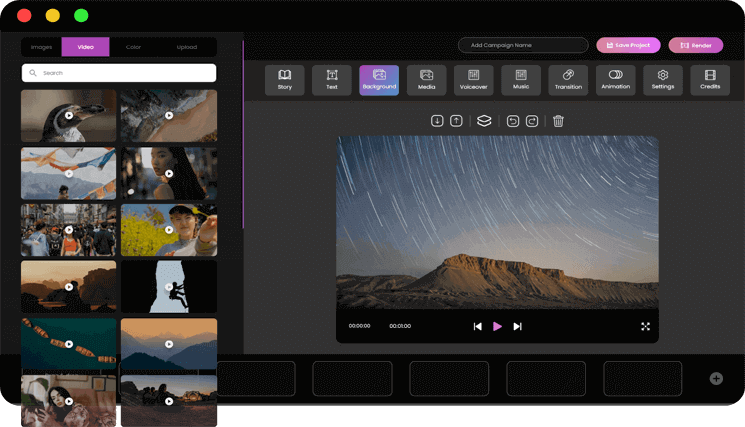Open the Settings gear panel
The image size is (745, 427).
click(x=663, y=80)
